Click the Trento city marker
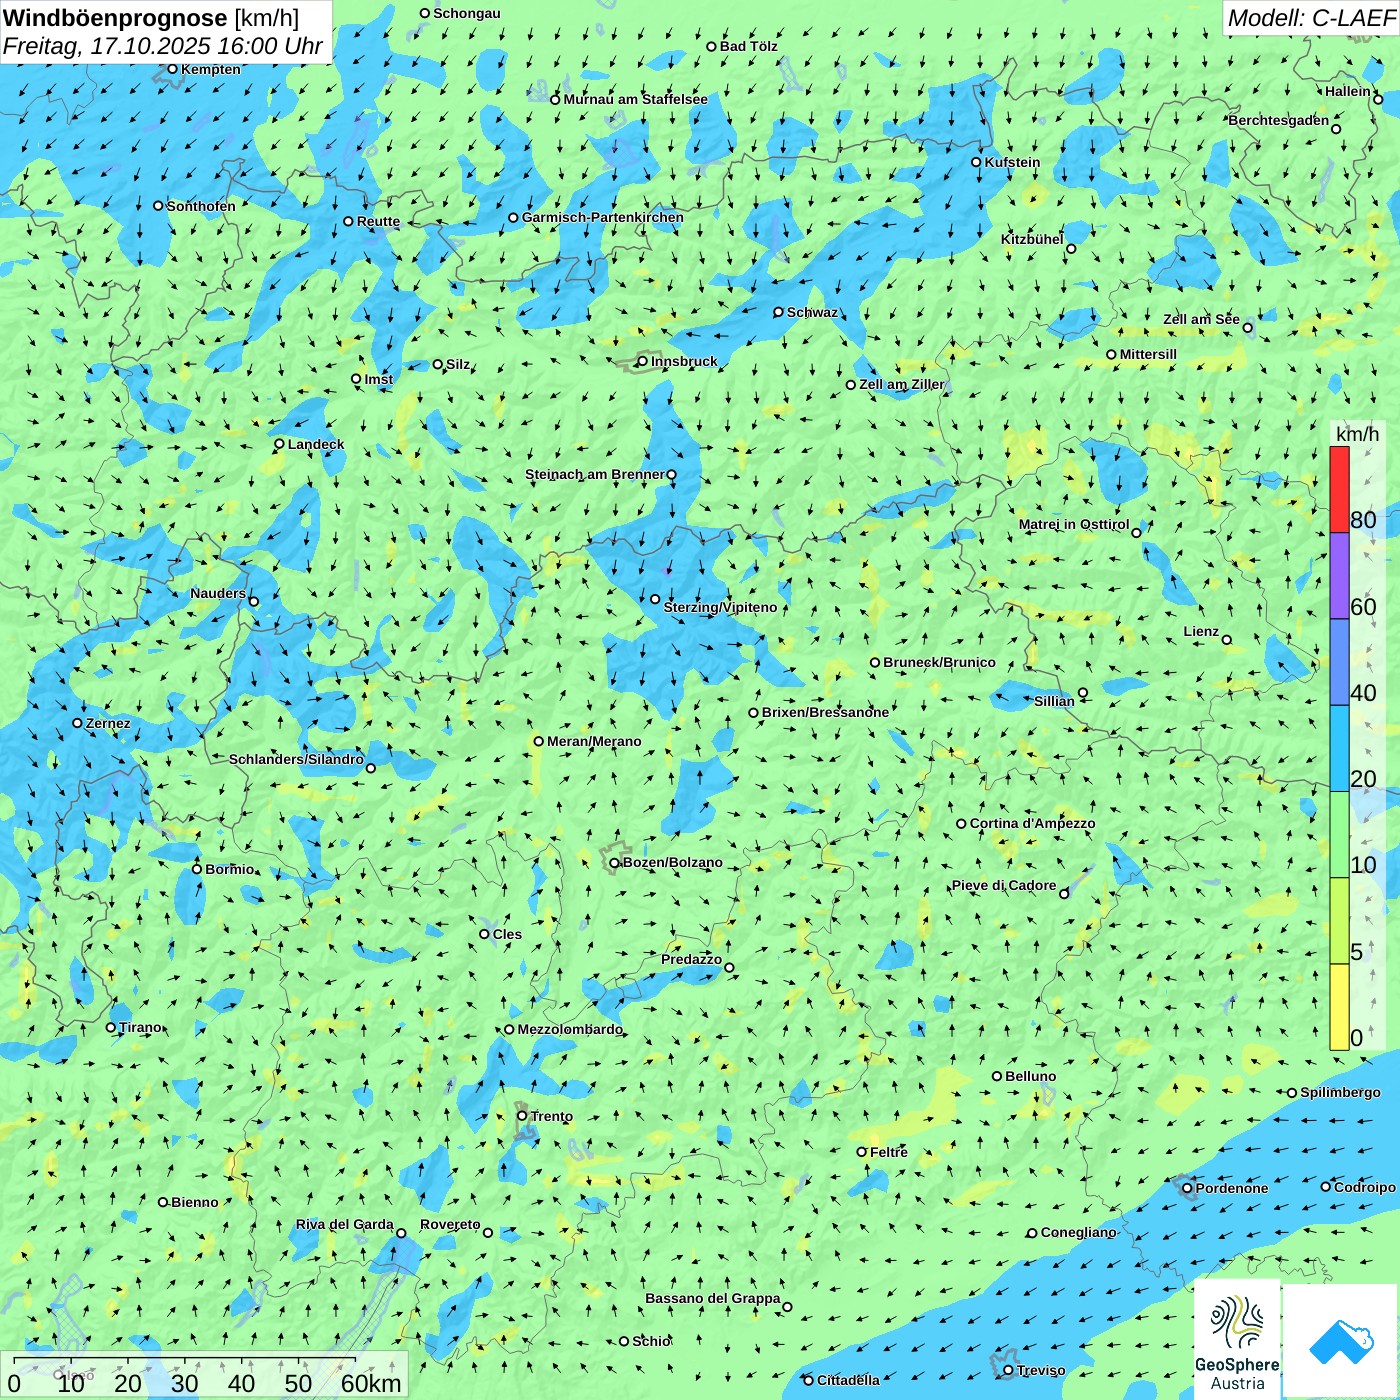1400x1400 pixels. coord(522,1116)
